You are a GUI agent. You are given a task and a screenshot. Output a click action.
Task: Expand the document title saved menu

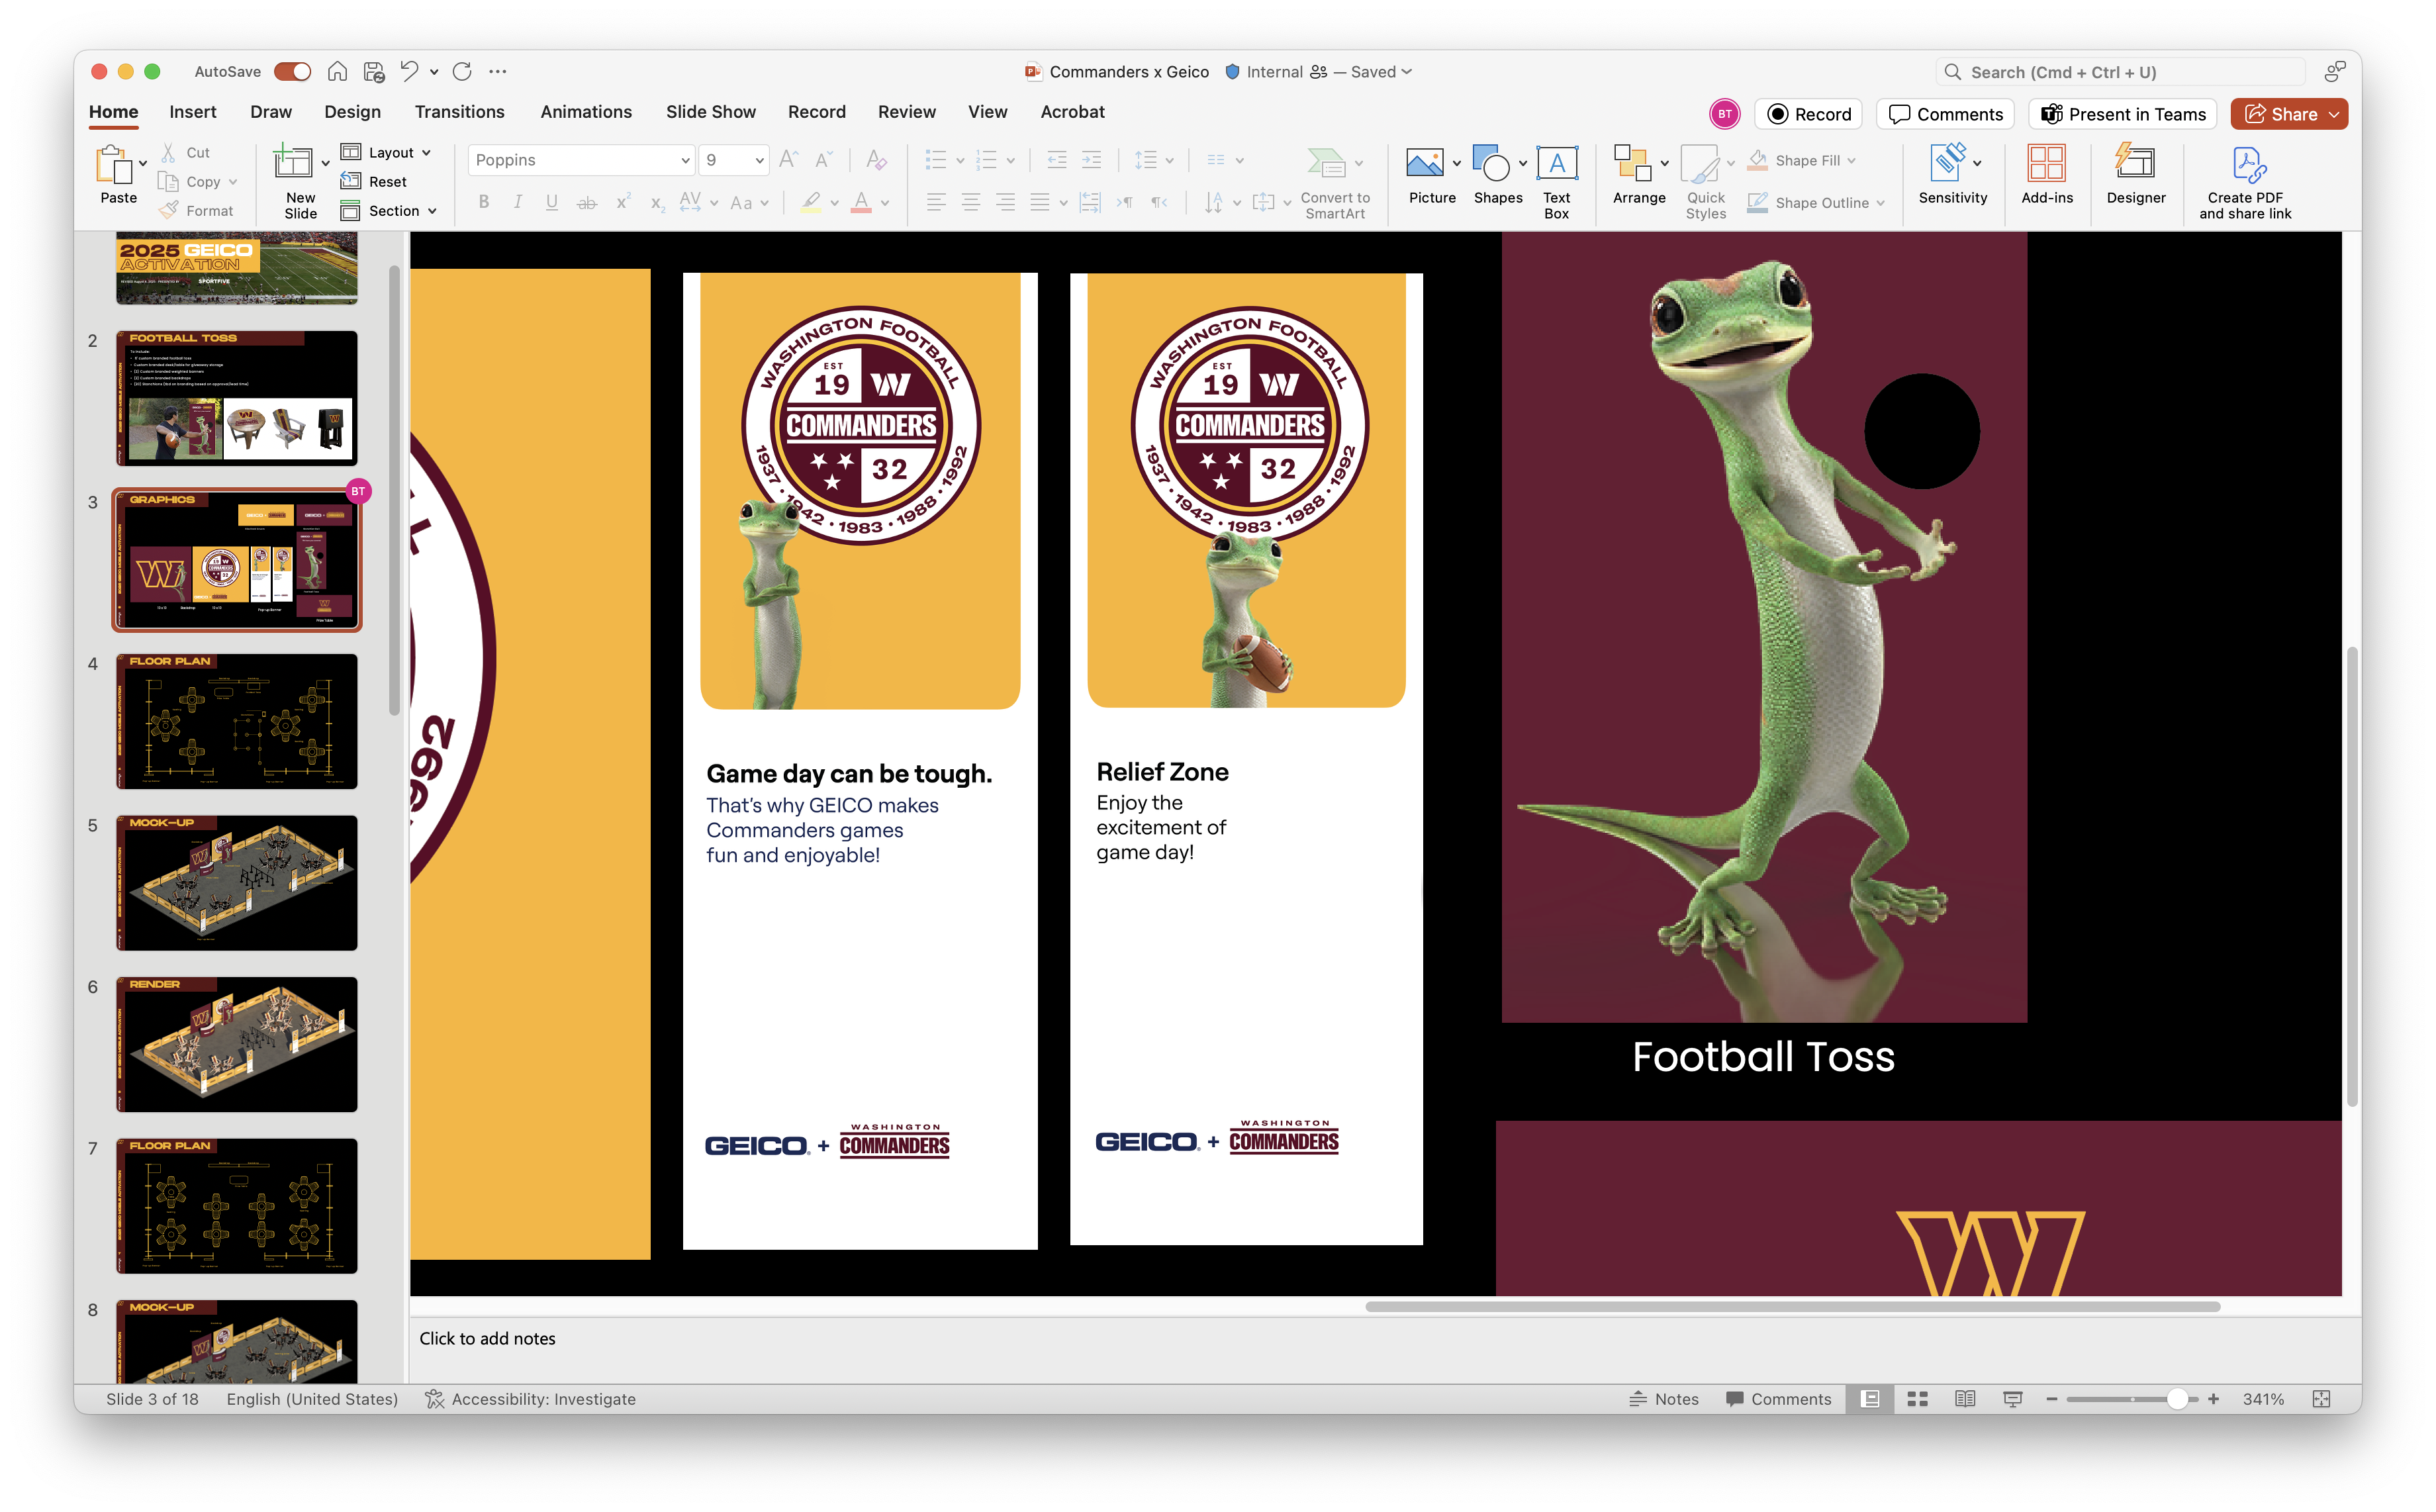tap(1407, 72)
